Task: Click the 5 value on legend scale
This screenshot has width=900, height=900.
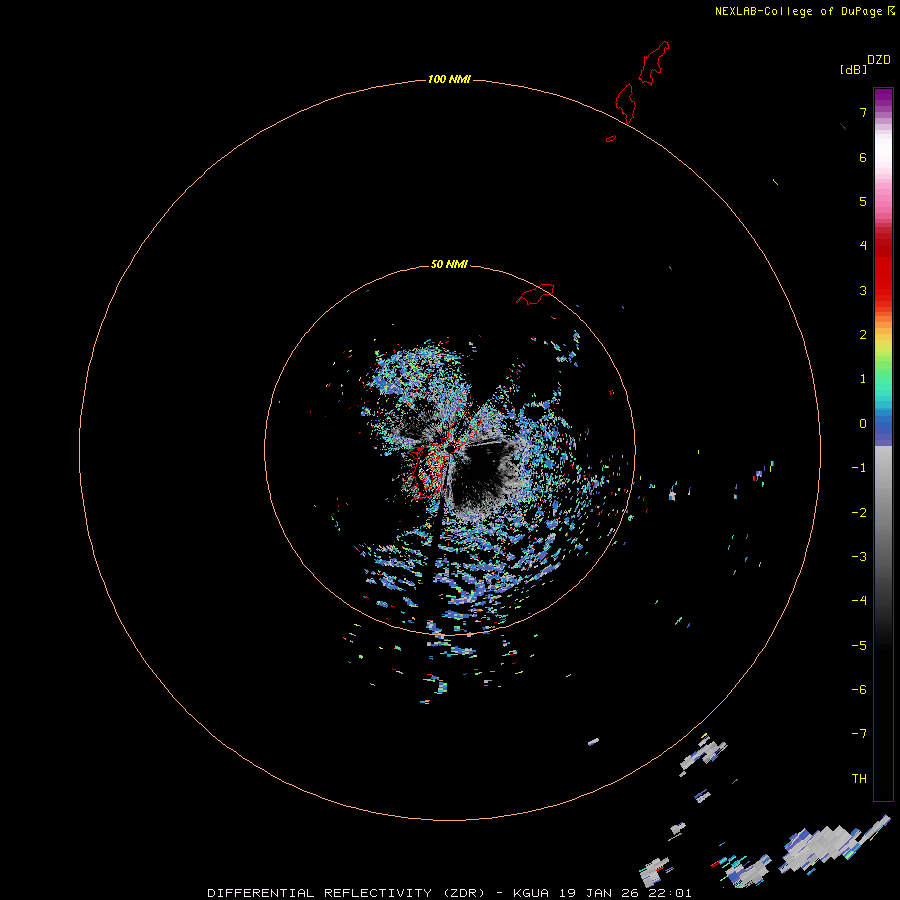Action: (x=863, y=201)
